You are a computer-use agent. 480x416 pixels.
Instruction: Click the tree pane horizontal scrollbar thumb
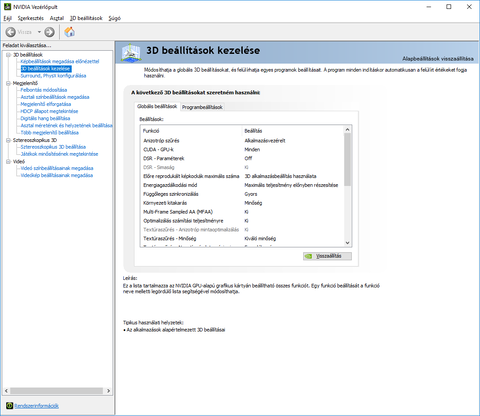pyautogui.click(x=56, y=391)
